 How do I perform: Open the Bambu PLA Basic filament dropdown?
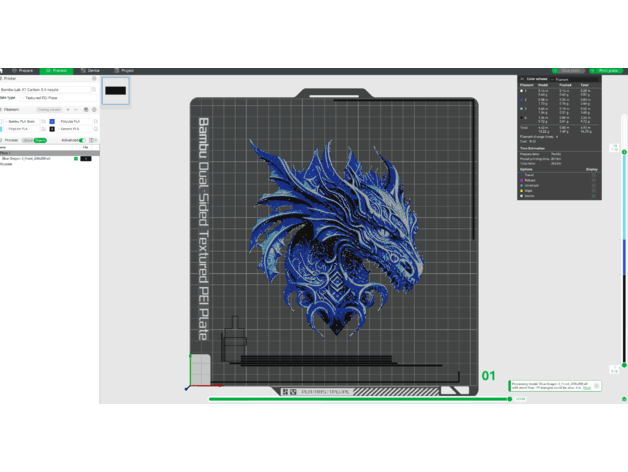click(x=22, y=121)
